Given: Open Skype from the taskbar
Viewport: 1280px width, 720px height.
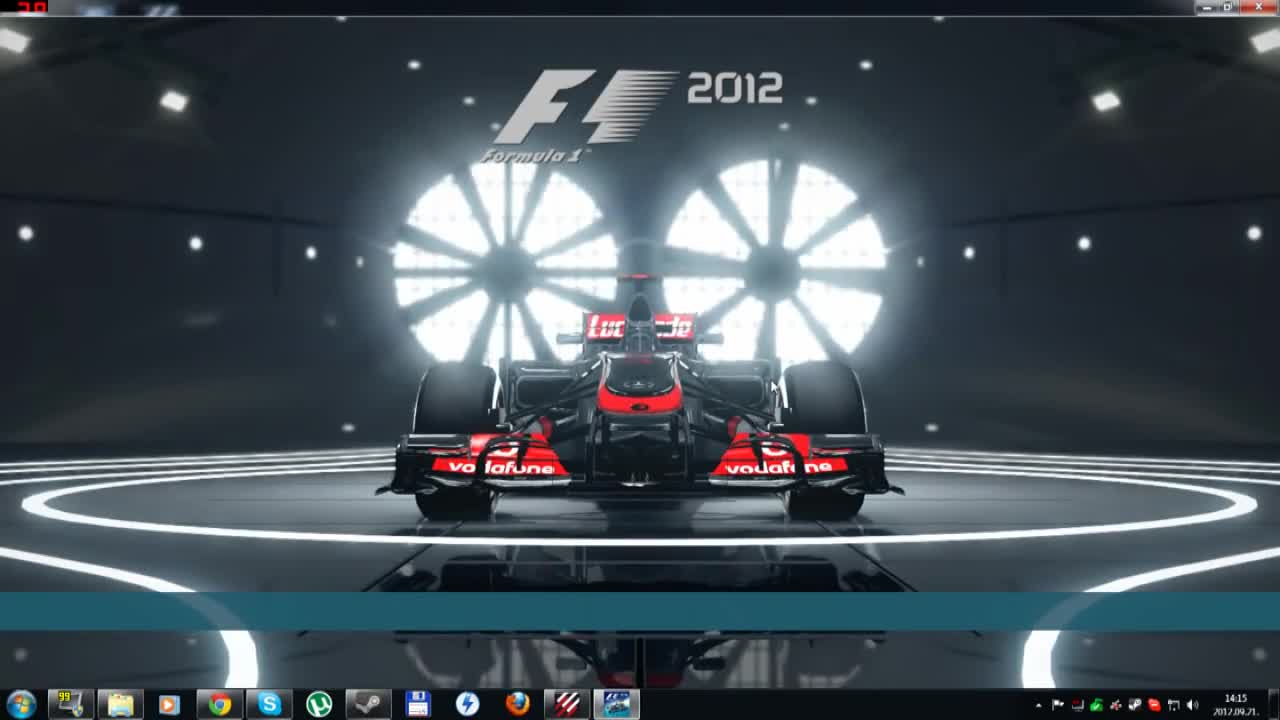Looking at the screenshot, I should 269,704.
